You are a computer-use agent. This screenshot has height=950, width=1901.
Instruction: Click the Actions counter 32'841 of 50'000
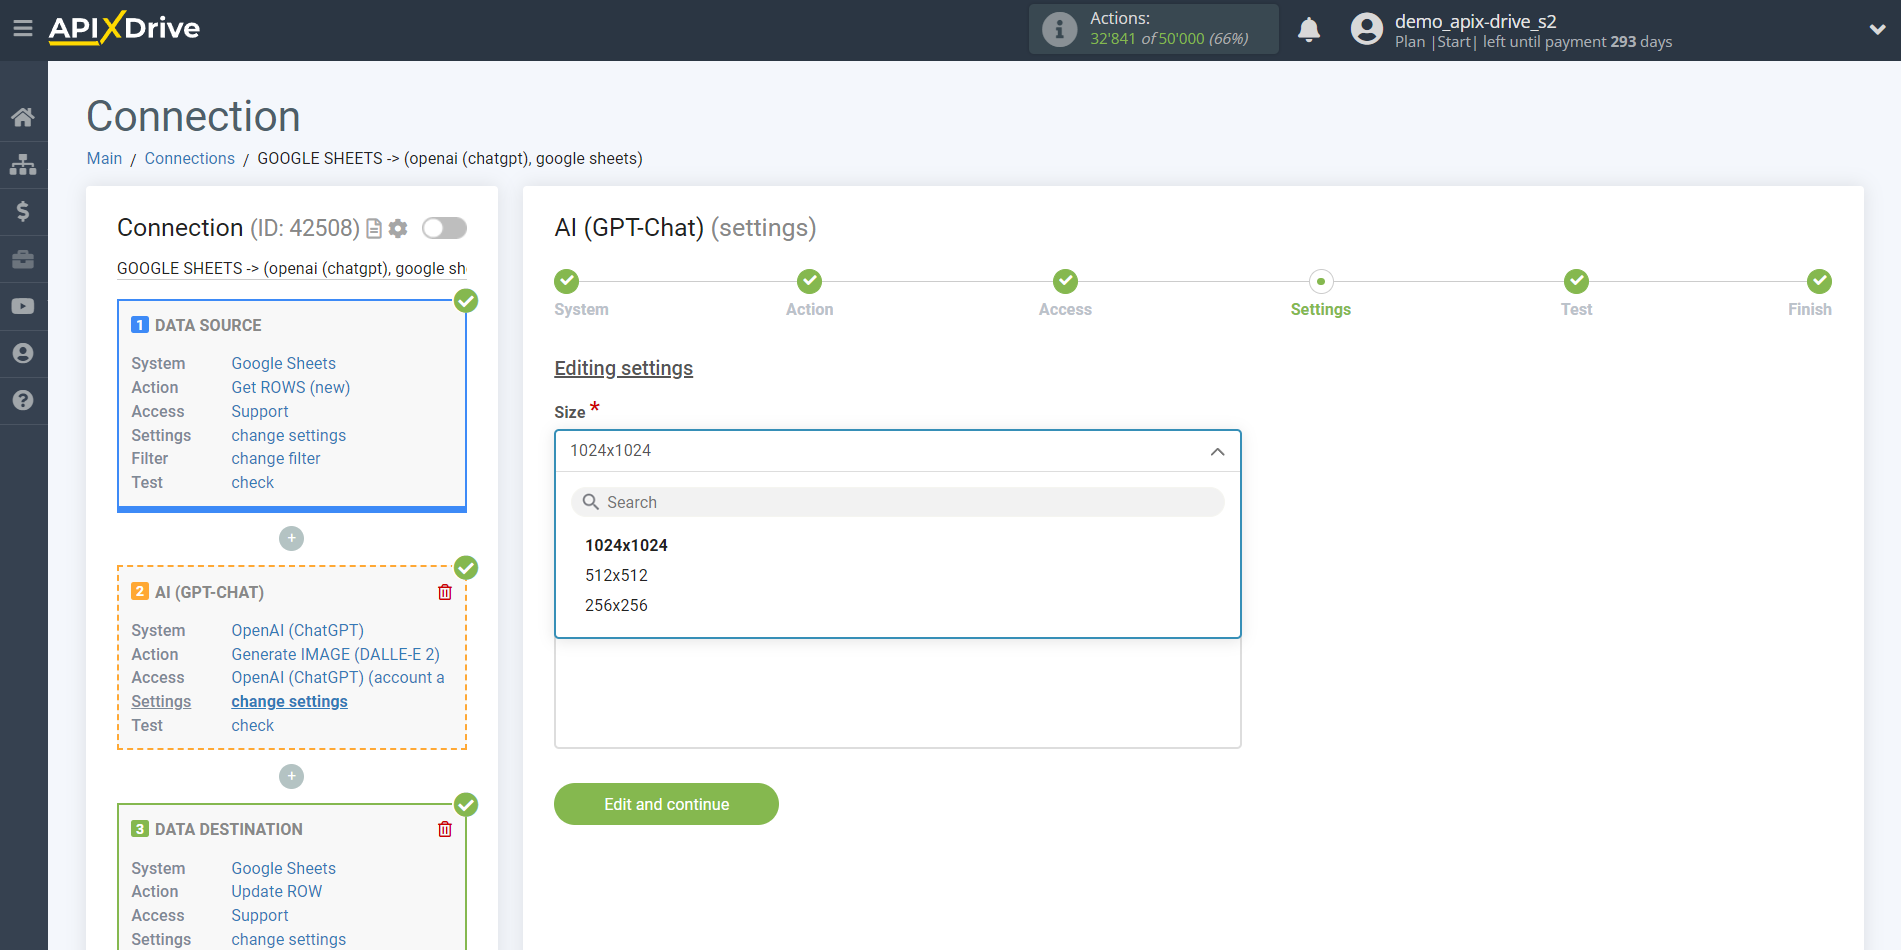point(1169,39)
